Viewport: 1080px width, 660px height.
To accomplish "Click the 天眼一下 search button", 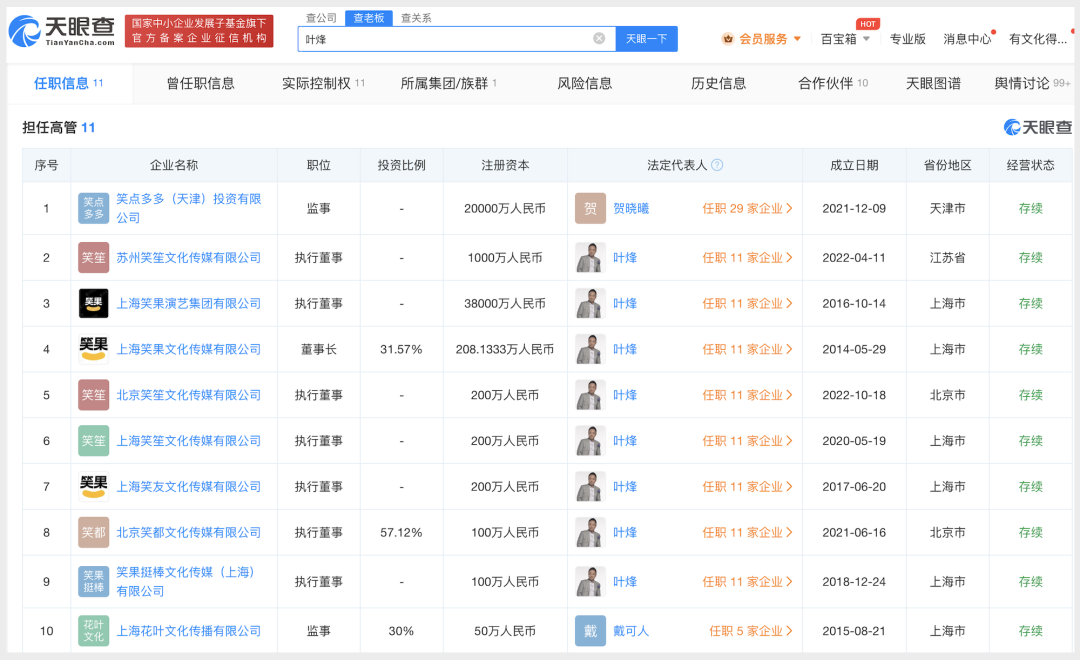I will 646,39.
